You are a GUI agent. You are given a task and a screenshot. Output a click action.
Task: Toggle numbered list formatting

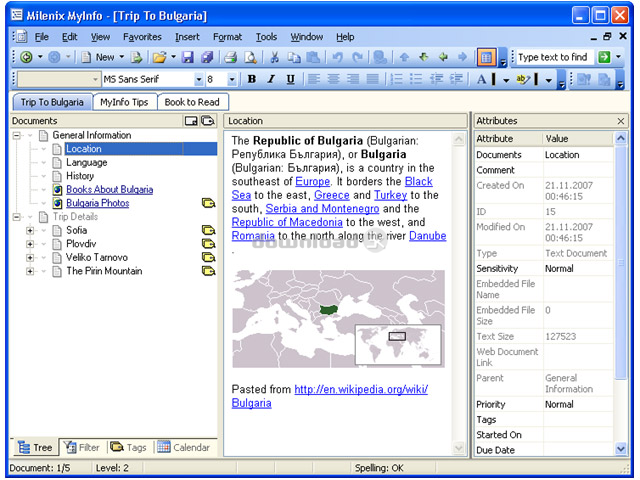tap(396, 79)
